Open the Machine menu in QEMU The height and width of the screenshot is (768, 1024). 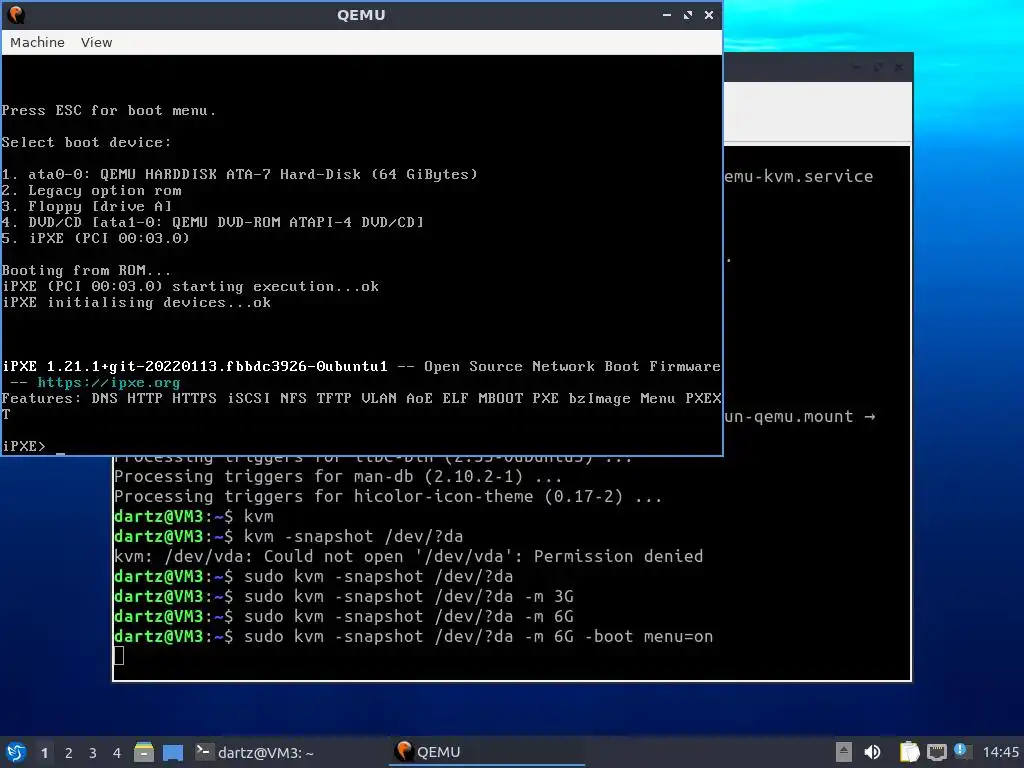coord(37,42)
